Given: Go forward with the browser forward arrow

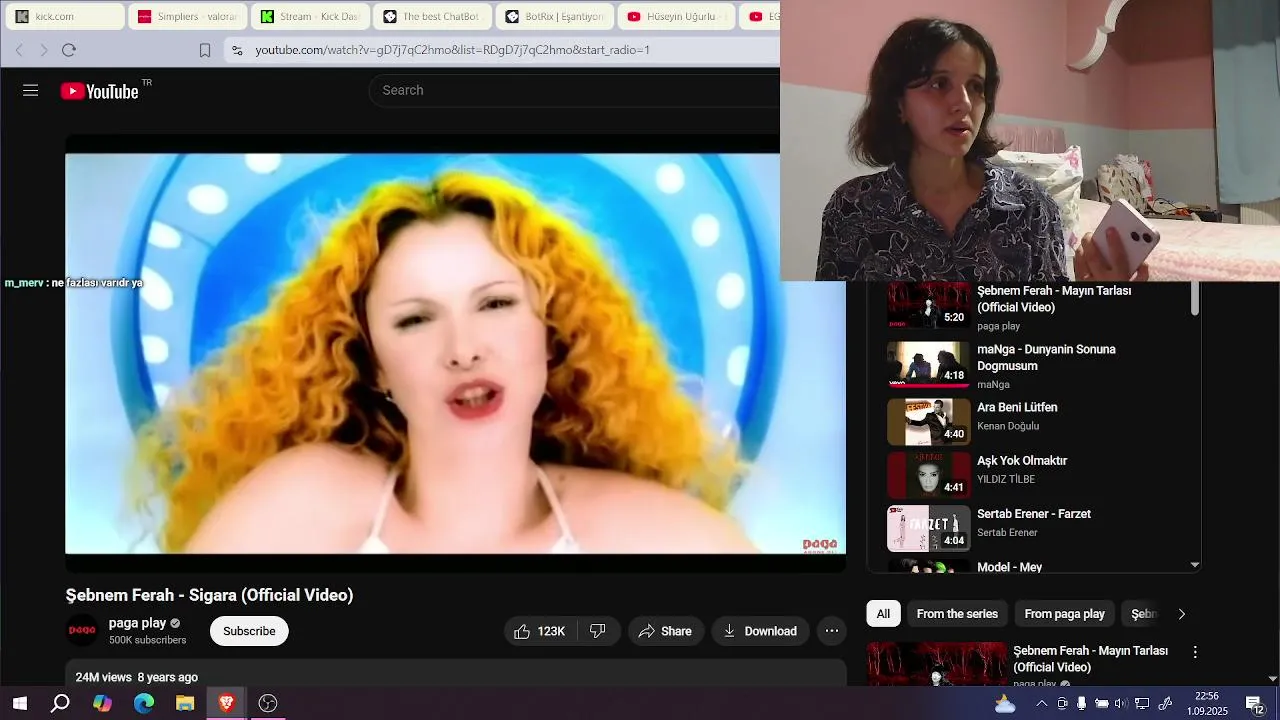Looking at the screenshot, I should (43, 50).
